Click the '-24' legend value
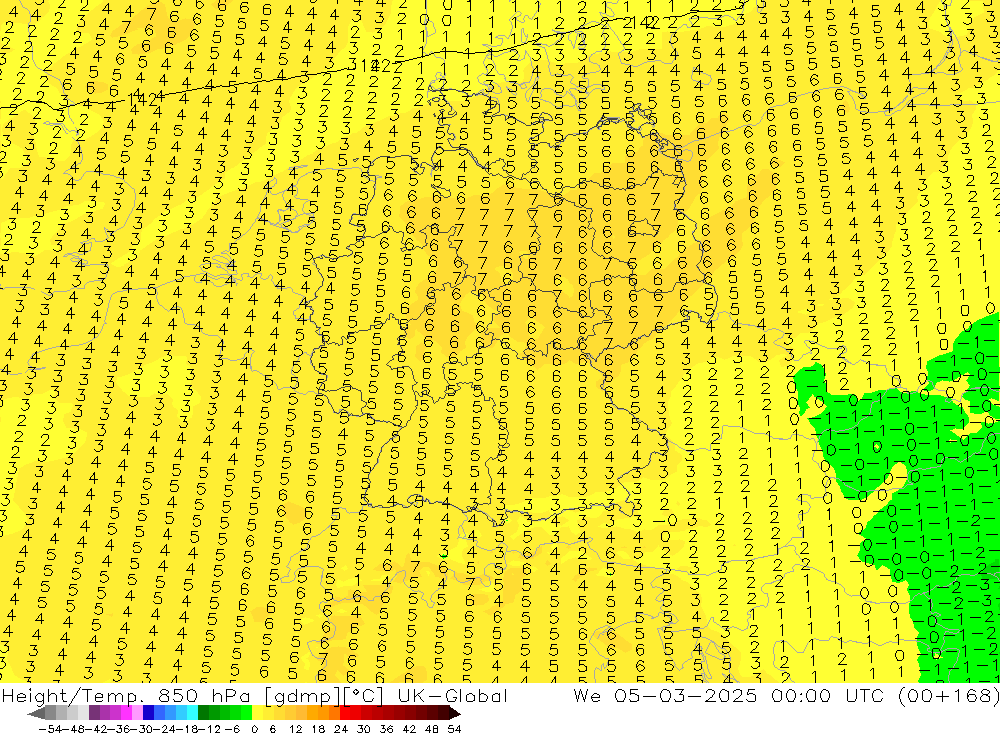 point(164,729)
